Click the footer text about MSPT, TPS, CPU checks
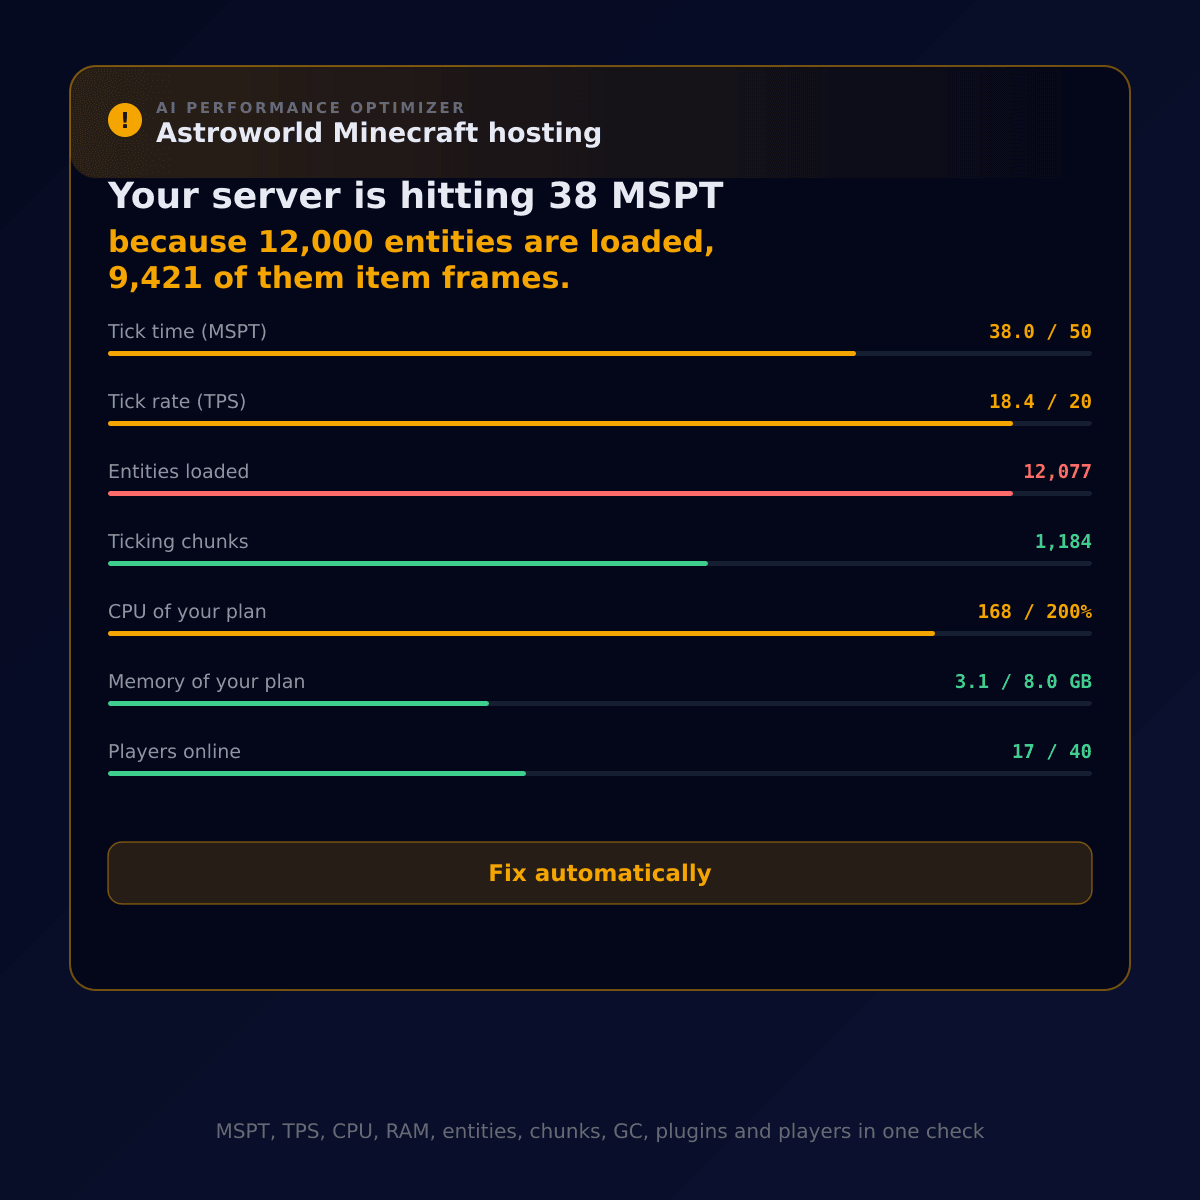The image size is (1200, 1200). click(x=600, y=1131)
